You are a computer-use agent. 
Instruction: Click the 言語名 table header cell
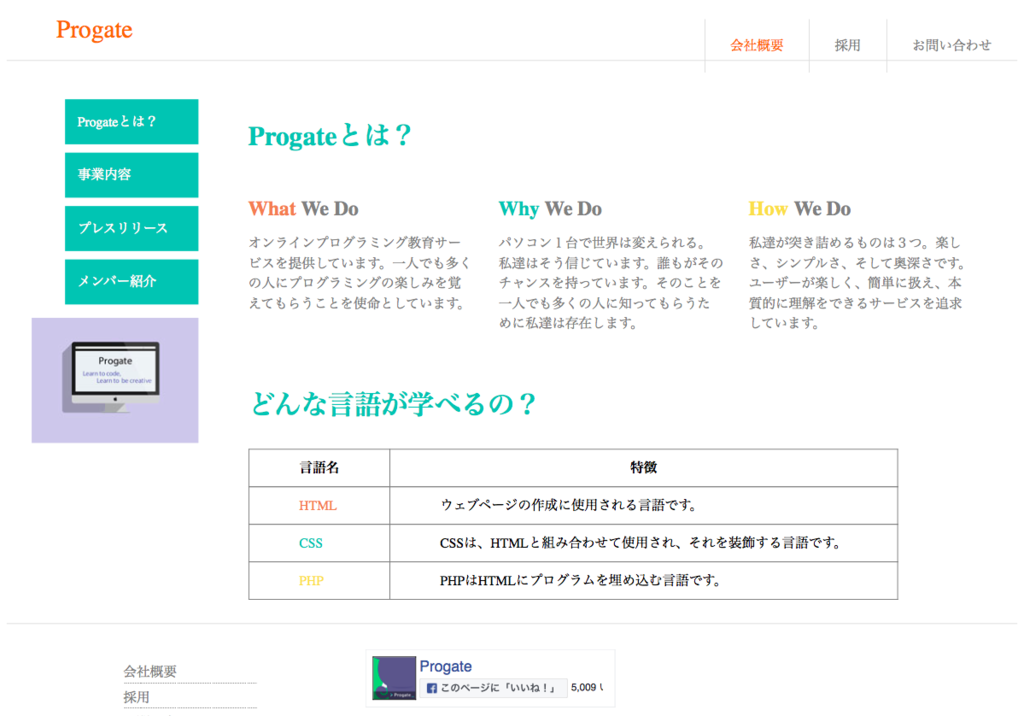pyautogui.click(x=319, y=468)
